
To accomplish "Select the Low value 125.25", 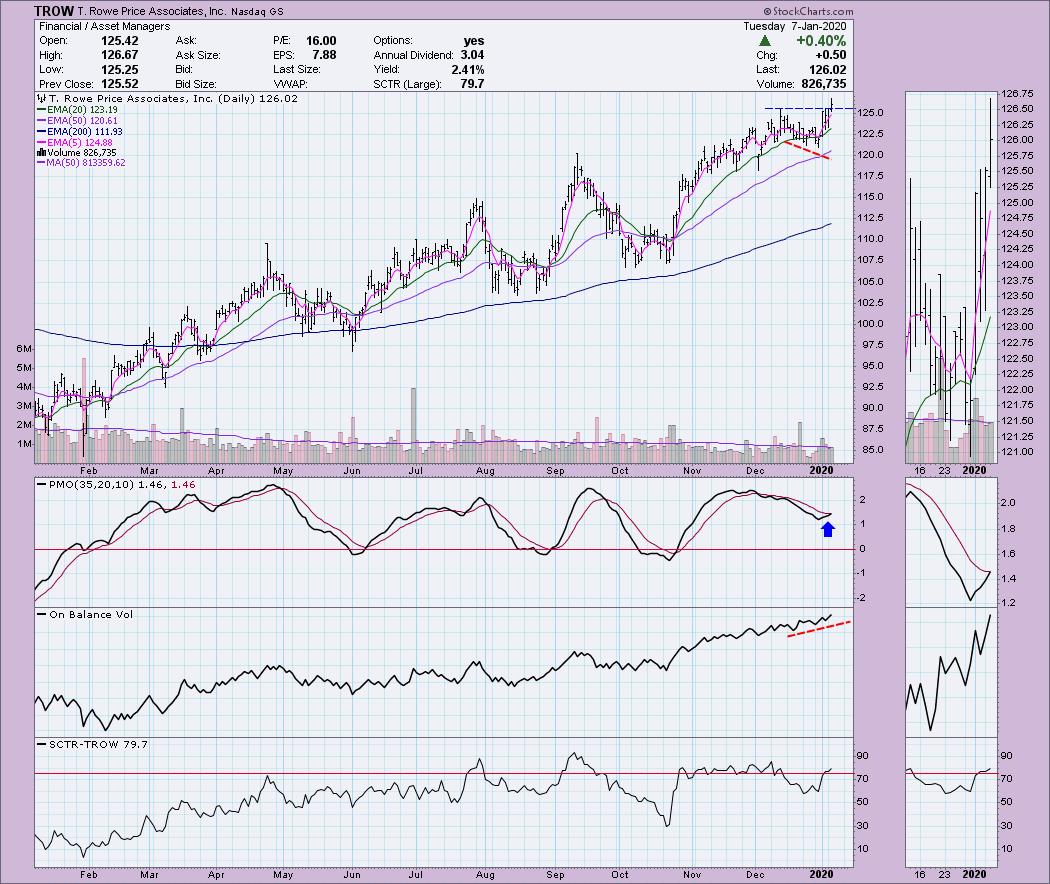I will coord(119,70).
